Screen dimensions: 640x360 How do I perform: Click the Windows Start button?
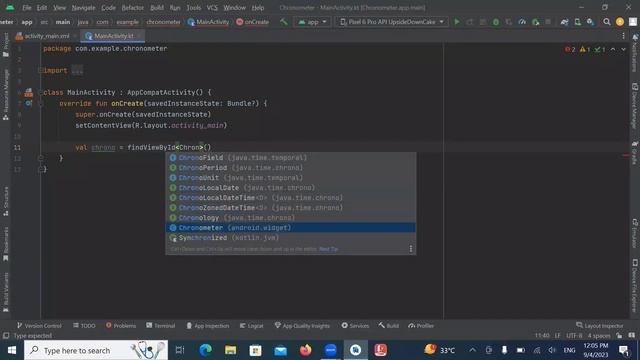(x=12, y=350)
